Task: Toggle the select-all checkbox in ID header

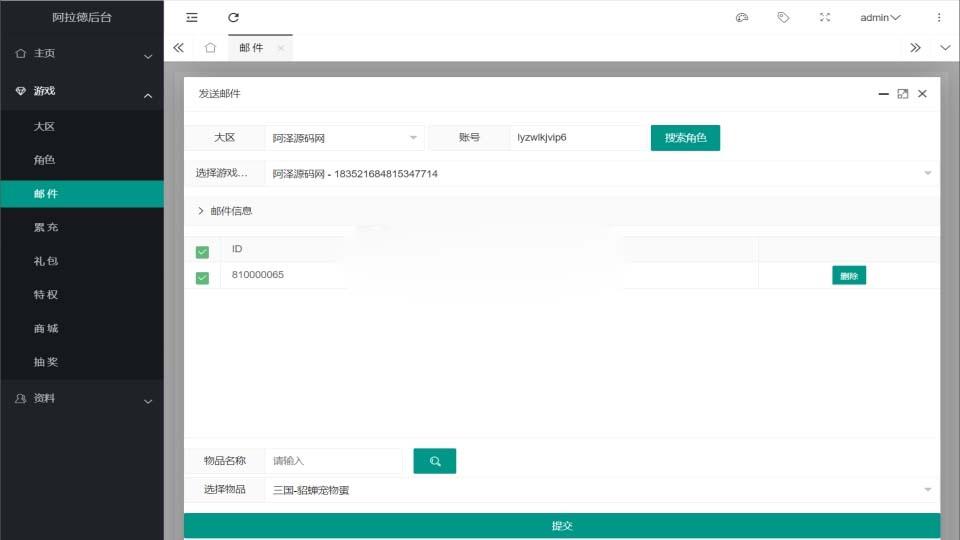Action: (x=202, y=251)
